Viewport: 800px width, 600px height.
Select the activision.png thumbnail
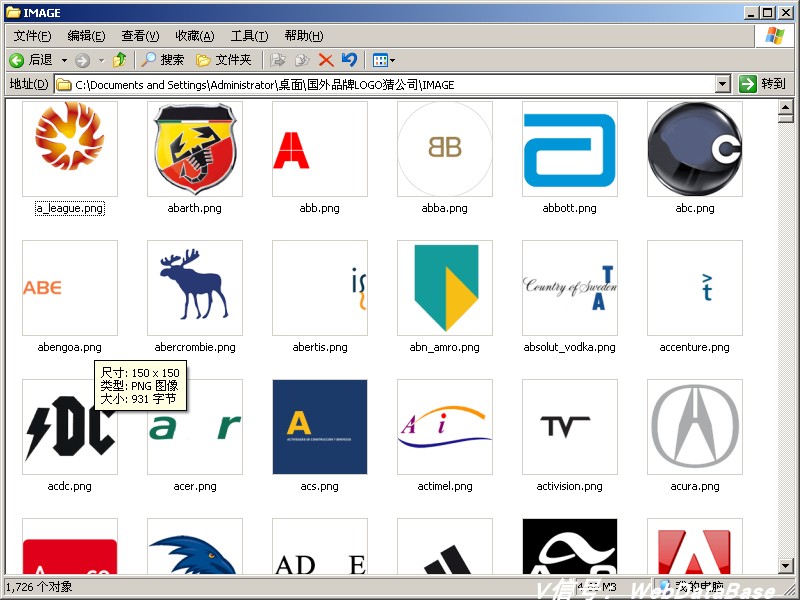coord(570,427)
